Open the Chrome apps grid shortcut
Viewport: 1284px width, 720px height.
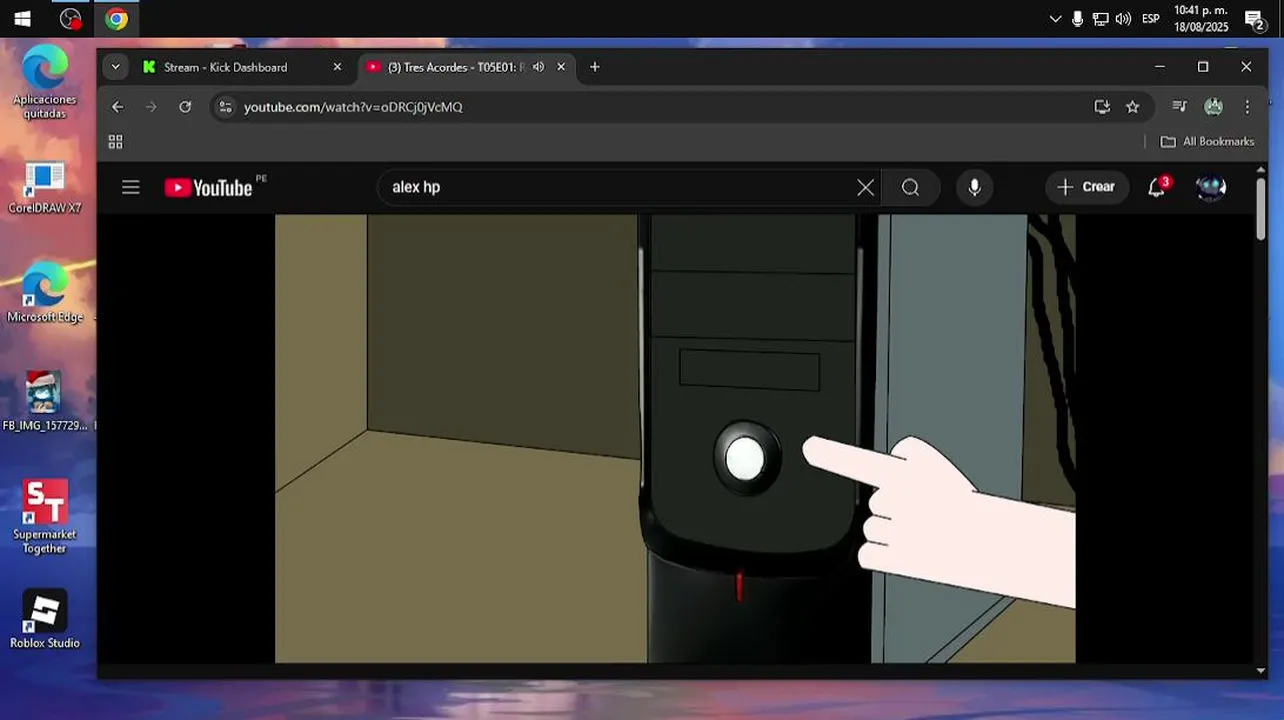(115, 142)
